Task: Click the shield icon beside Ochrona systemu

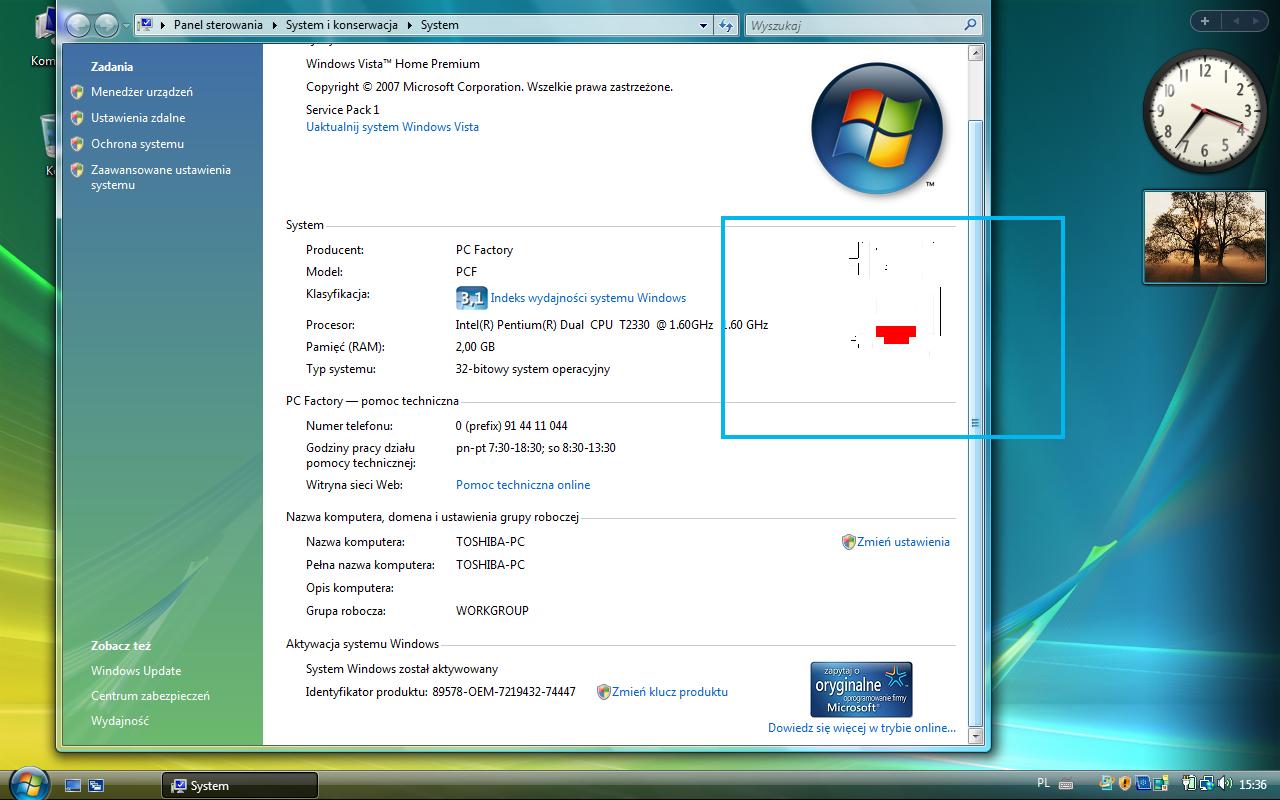Action: tap(77, 144)
